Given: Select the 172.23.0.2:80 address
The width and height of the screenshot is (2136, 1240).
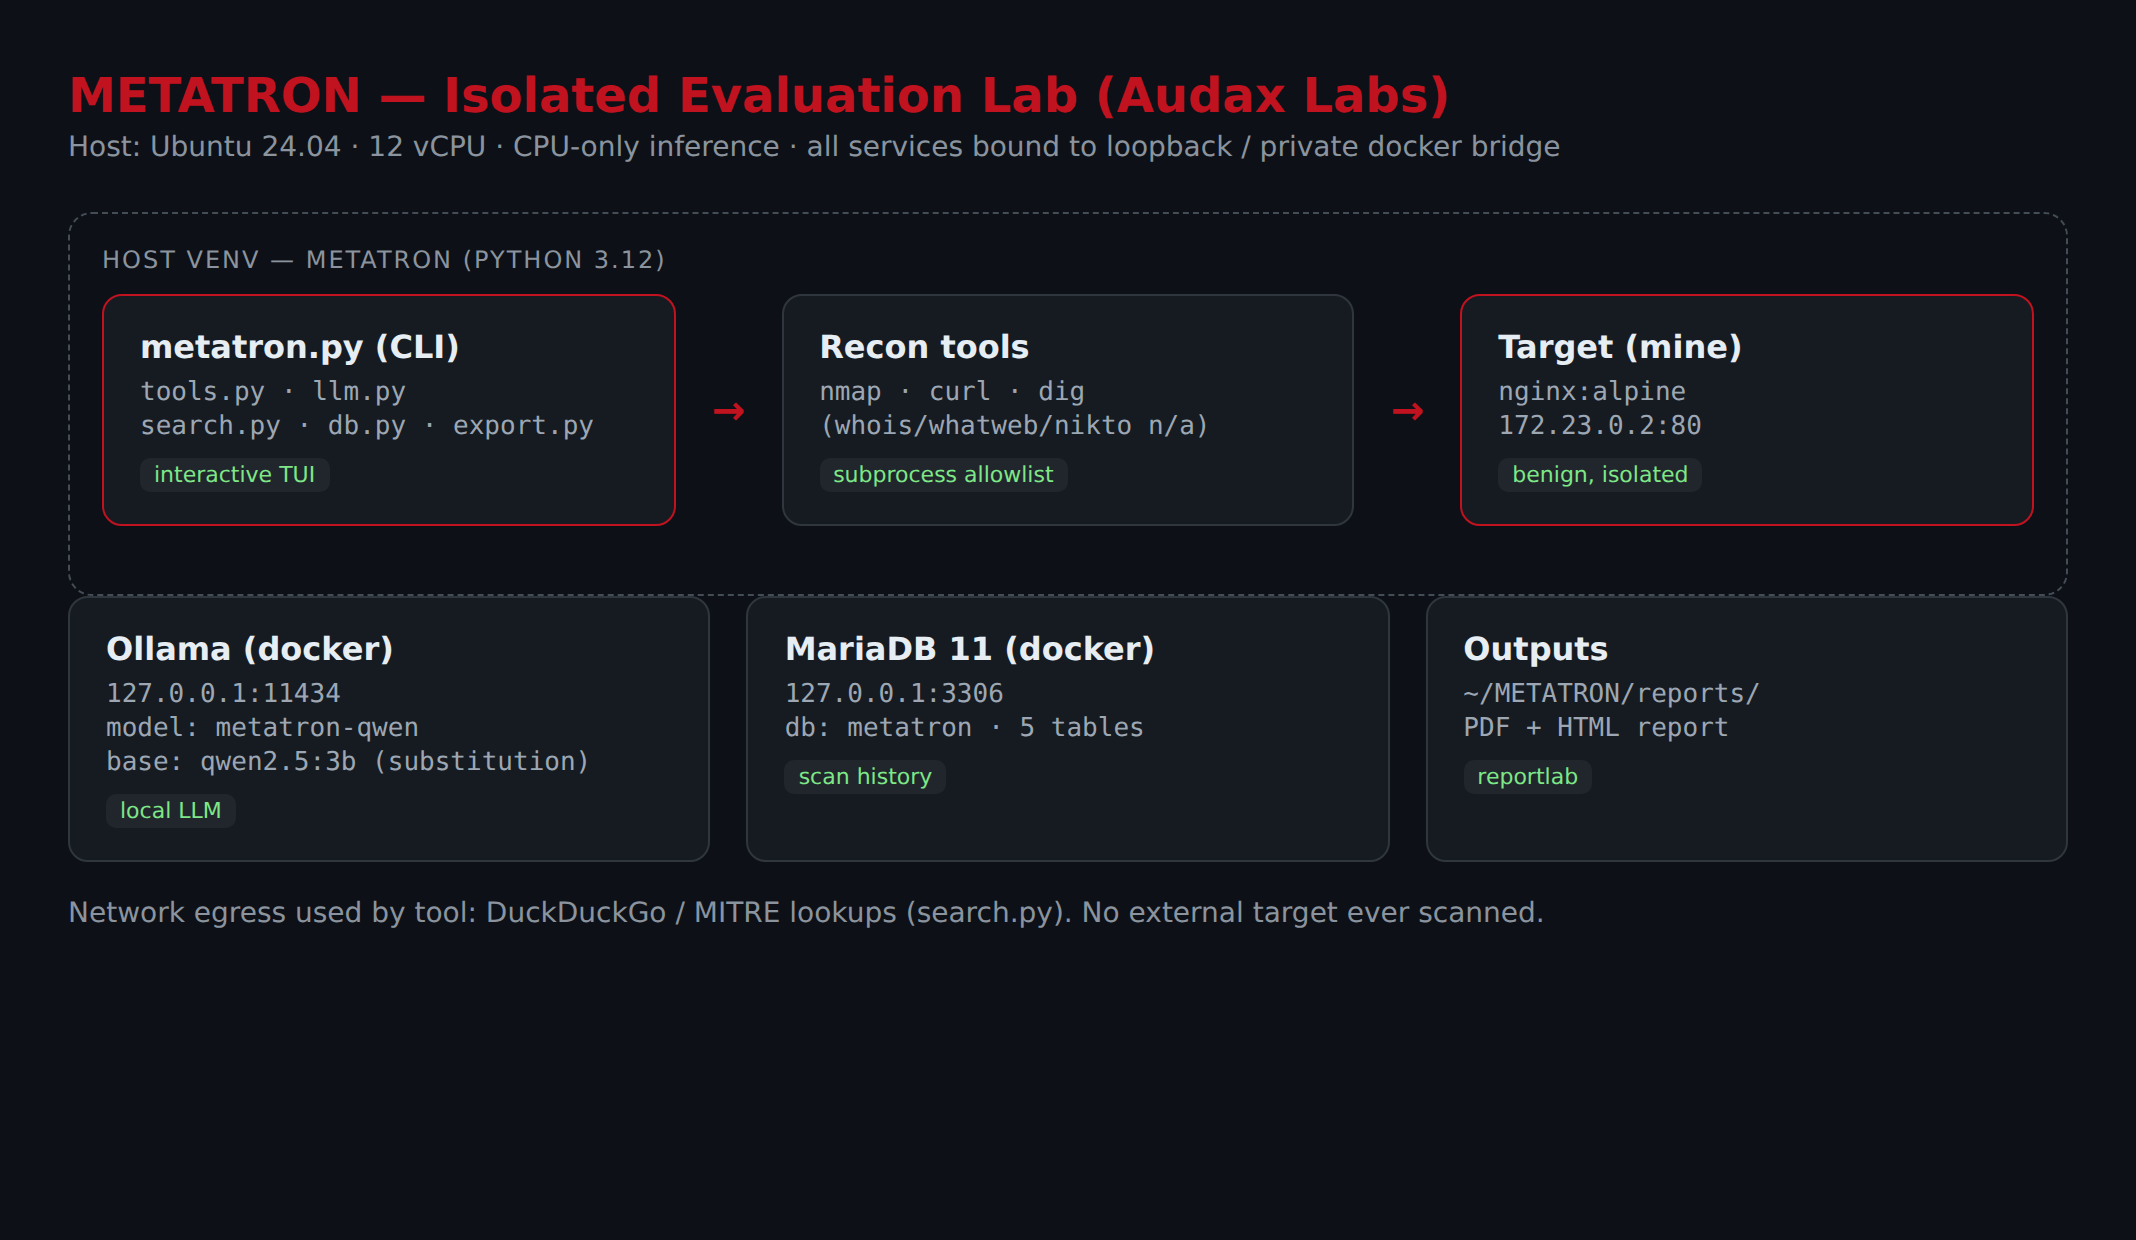Looking at the screenshot, I should point(1600,425).
